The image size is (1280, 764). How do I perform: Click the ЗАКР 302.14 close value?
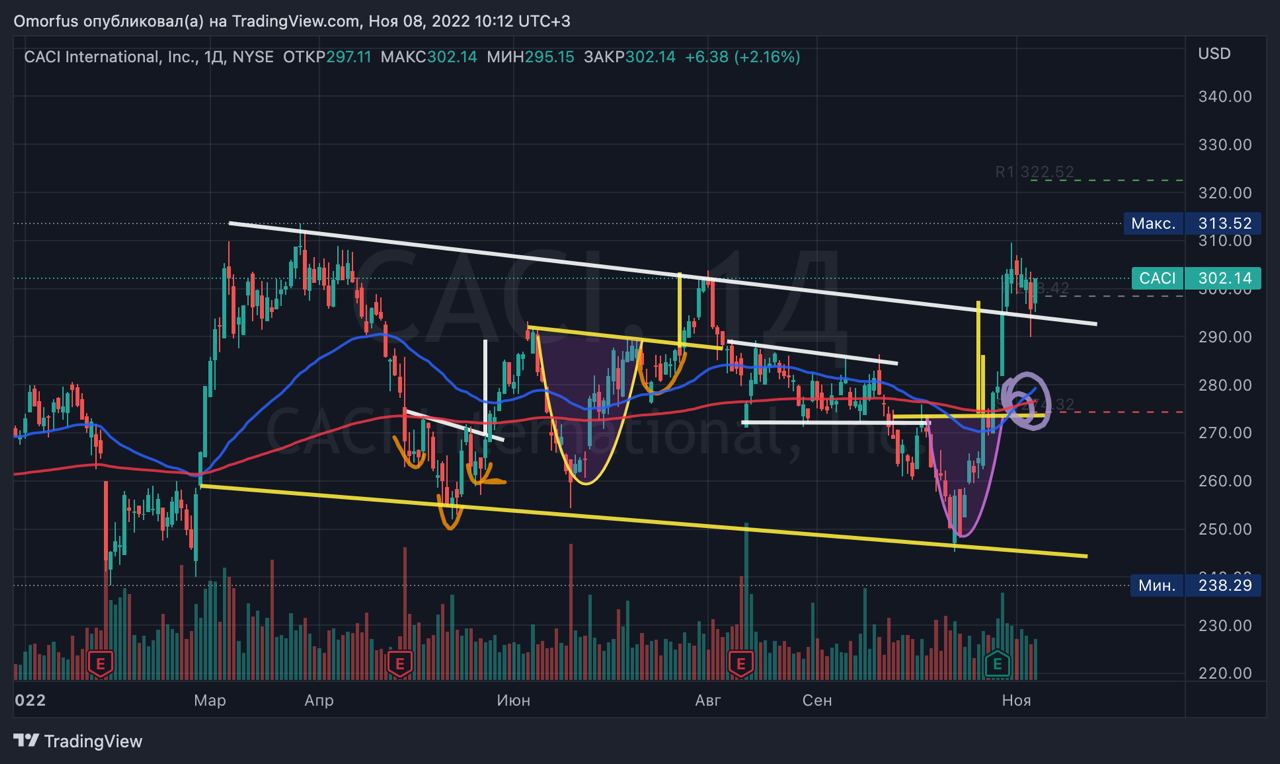tap(629, 57)
